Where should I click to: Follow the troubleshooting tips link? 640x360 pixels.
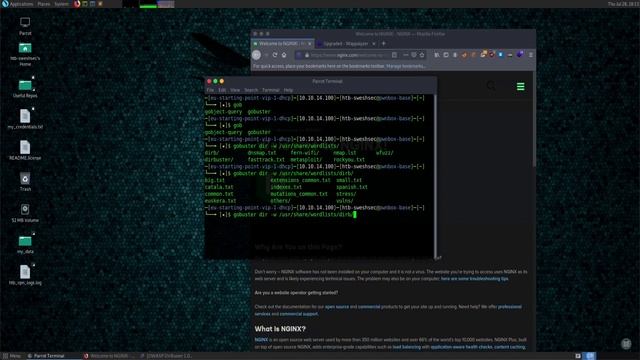tap(474, 279)
